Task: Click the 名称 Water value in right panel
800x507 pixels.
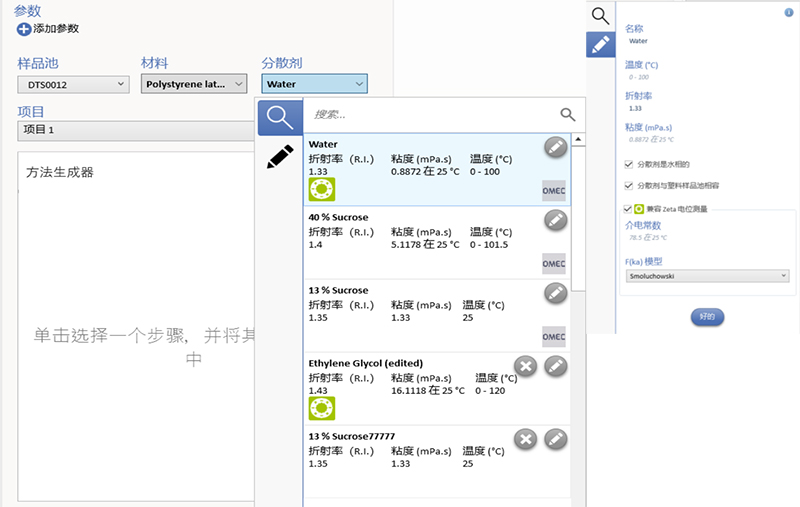Action: click(x=638, y=41)
